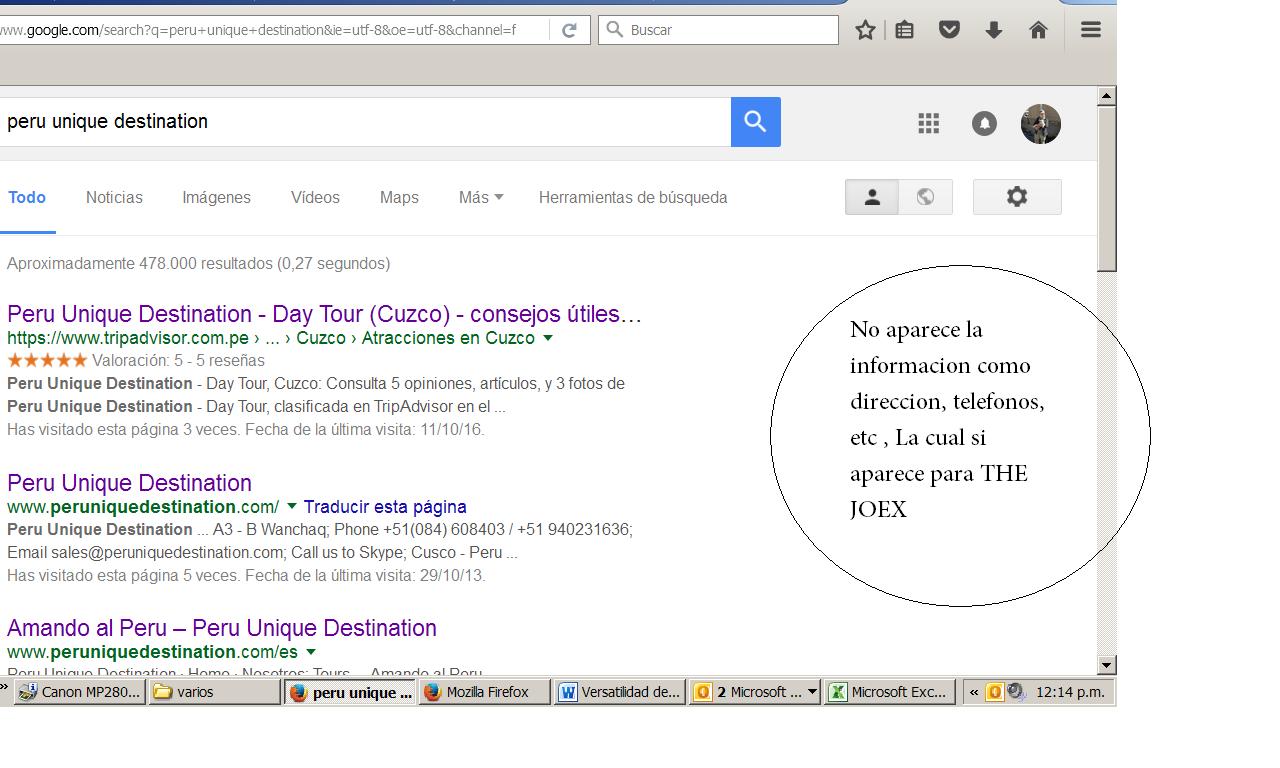This screenshot has width=1280, height=768.
Task: Open Canon MP280 taskbar item
Action: [80, 692]
